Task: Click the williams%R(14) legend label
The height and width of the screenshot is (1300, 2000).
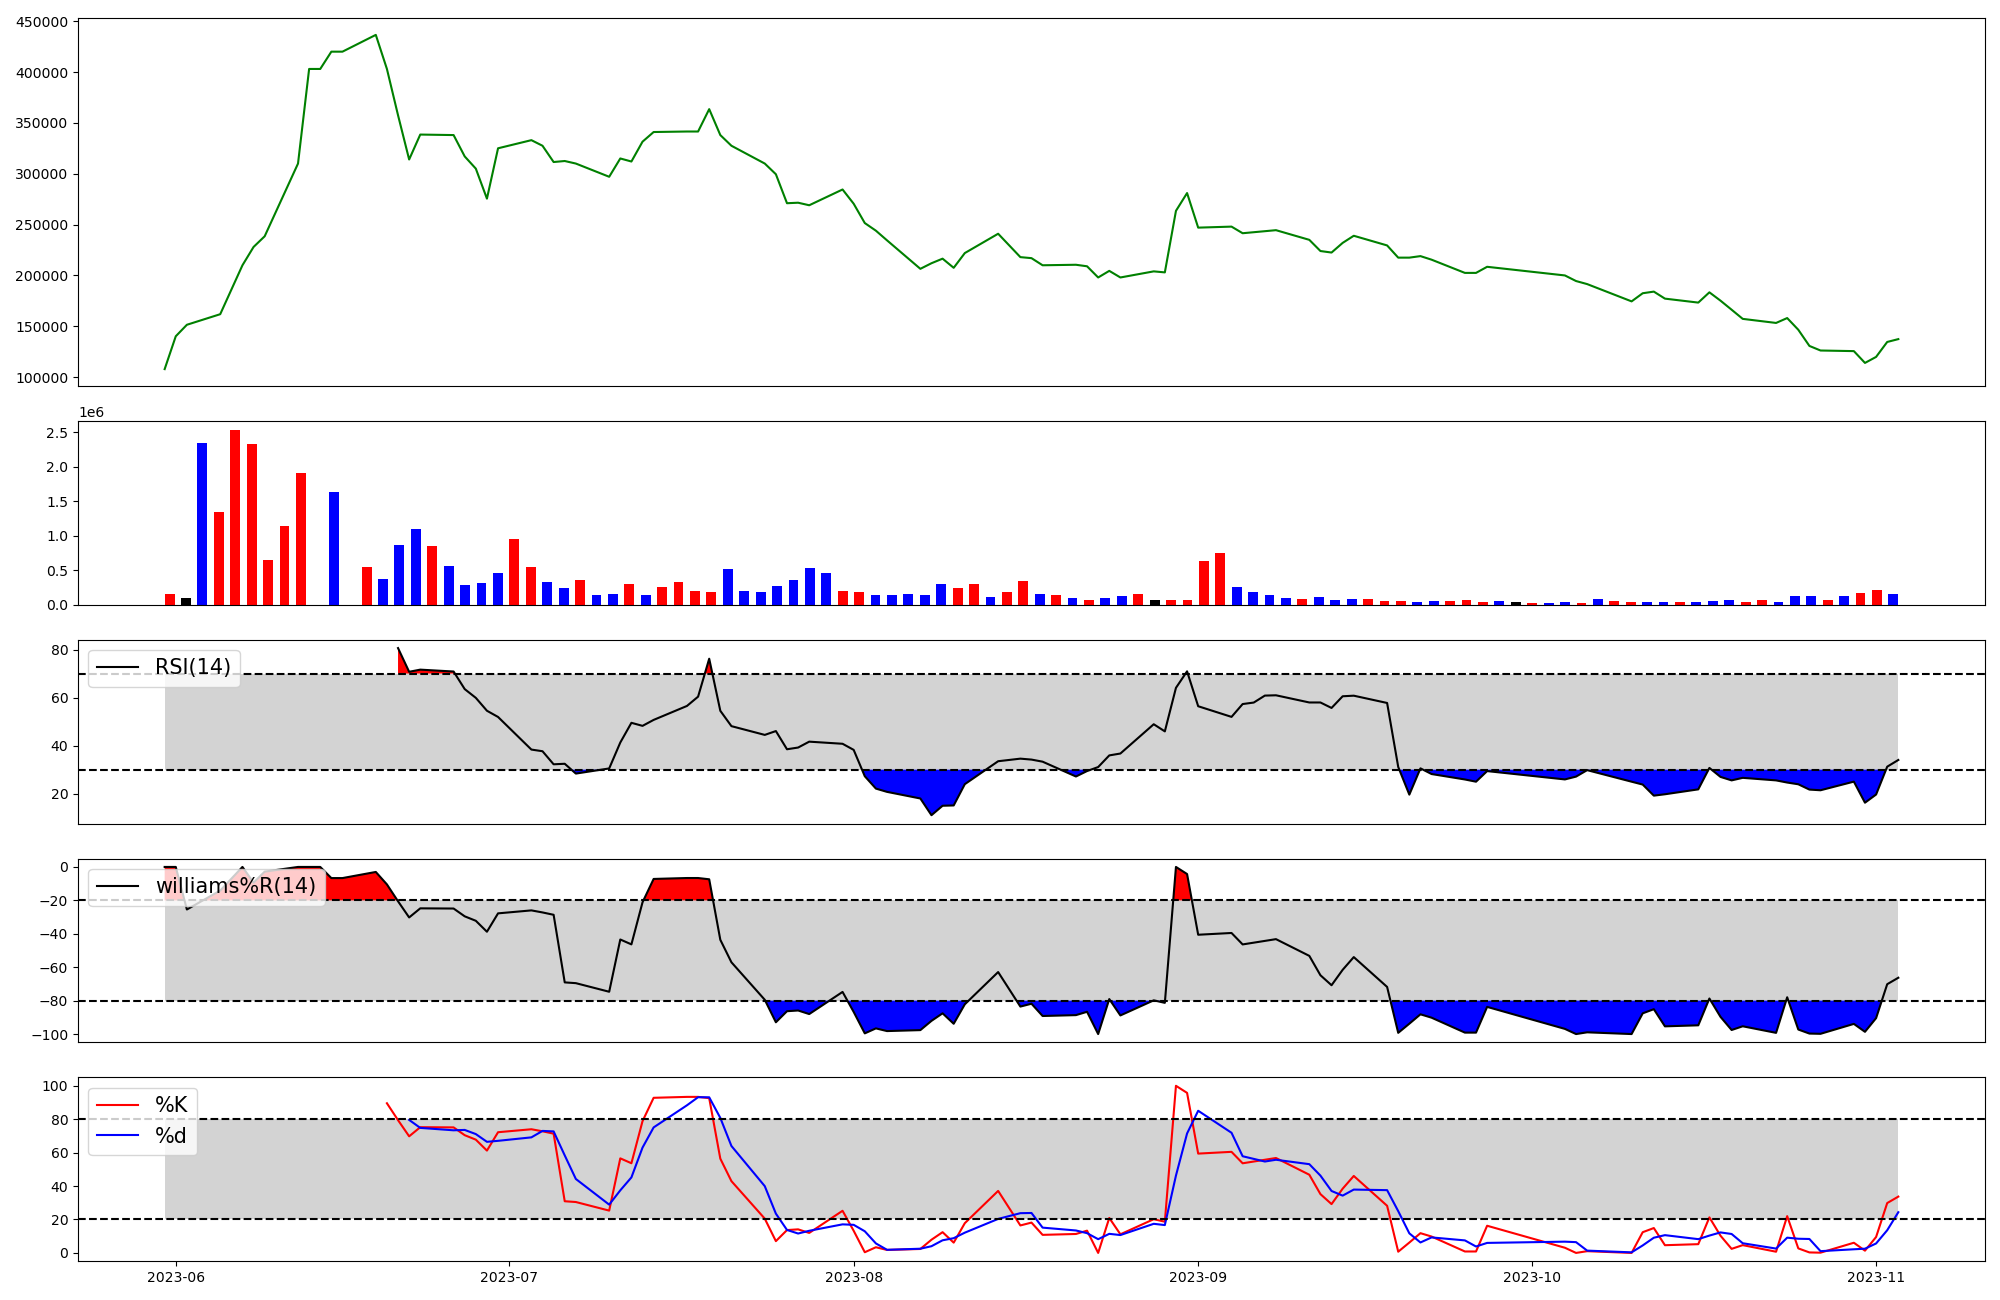Action: point(235,886)
